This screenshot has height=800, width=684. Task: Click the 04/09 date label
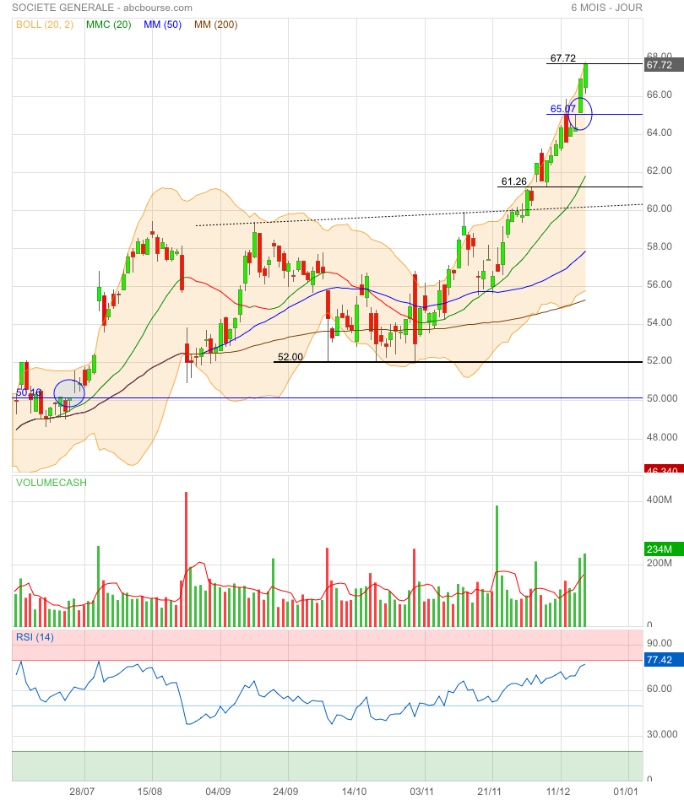pos(218,791)
